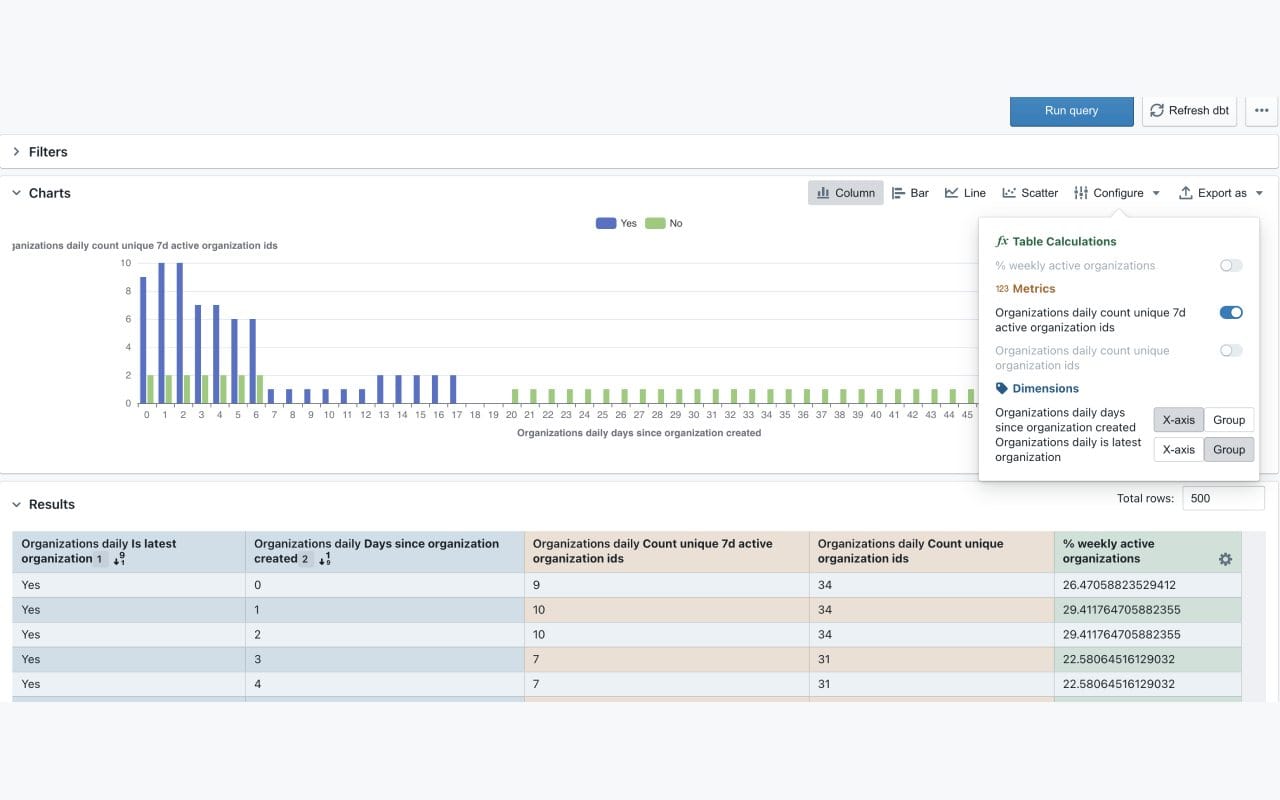
Task: Click the Total rows value field
Action: (x=1223, y=497)
